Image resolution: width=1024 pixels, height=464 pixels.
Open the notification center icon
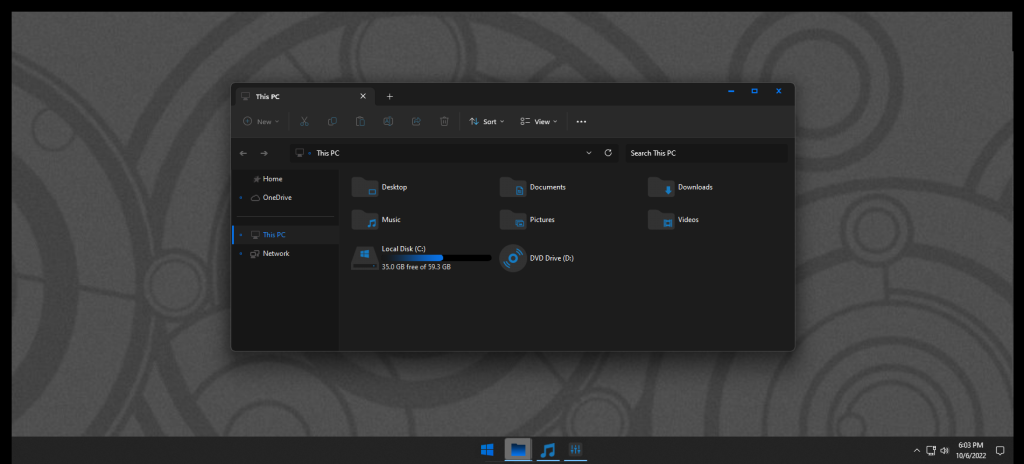[999, 450]
